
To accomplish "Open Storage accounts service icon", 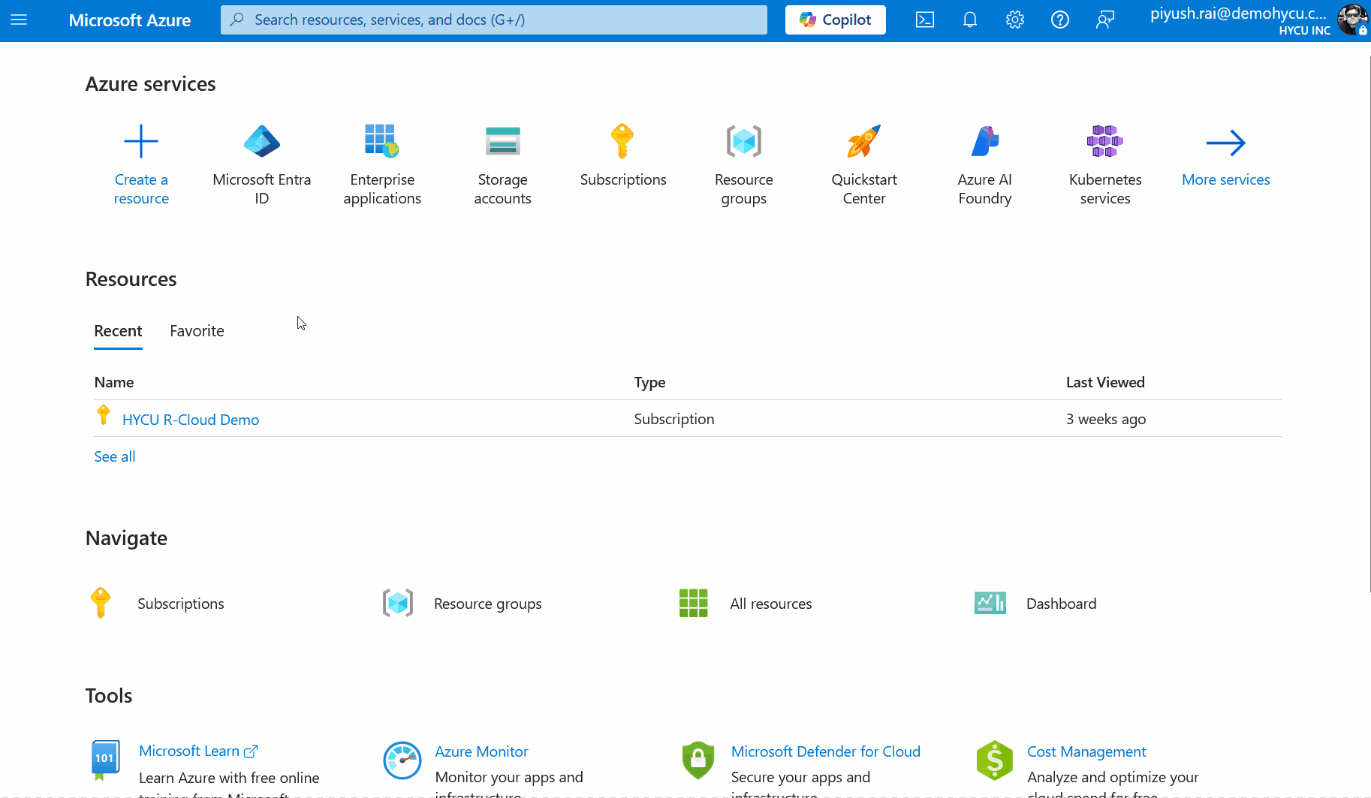I will tap(502, 142).
